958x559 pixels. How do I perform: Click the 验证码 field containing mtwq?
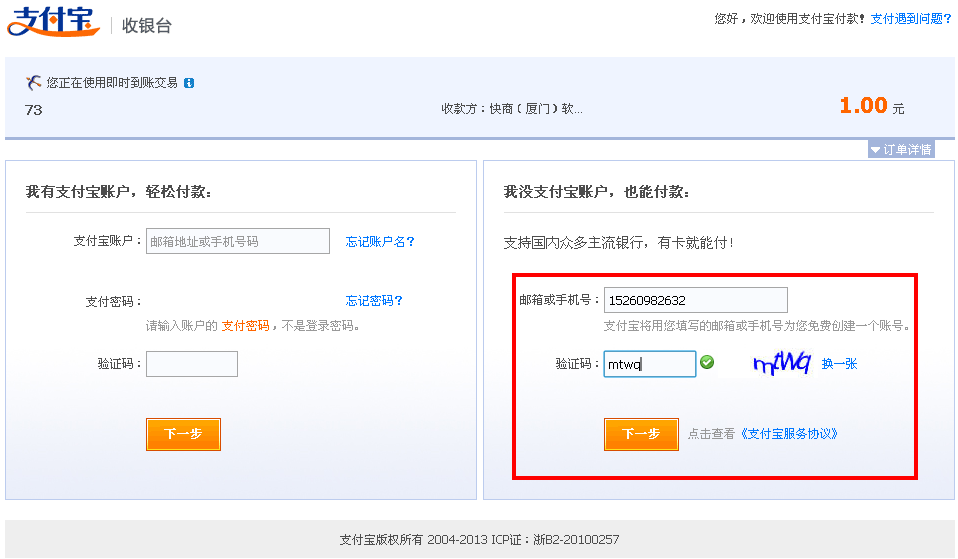coord(649,364)
